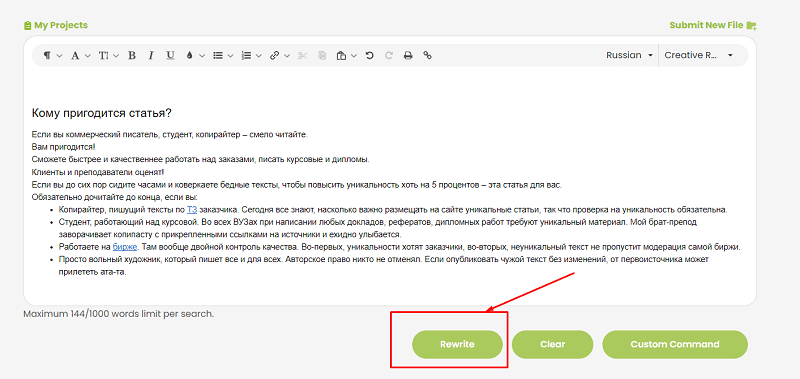Toggle italic formatting
Image resolution: width=800 pixels, height=379 pixels.
click(x=151, y=56)
